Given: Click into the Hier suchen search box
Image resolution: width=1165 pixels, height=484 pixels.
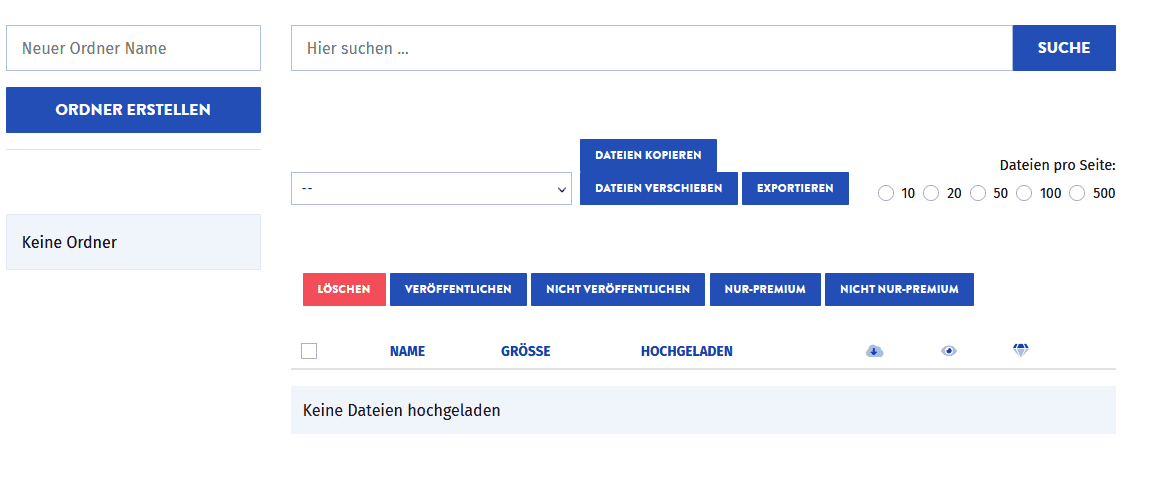Looking at the screenshot, I should (651, 48).
